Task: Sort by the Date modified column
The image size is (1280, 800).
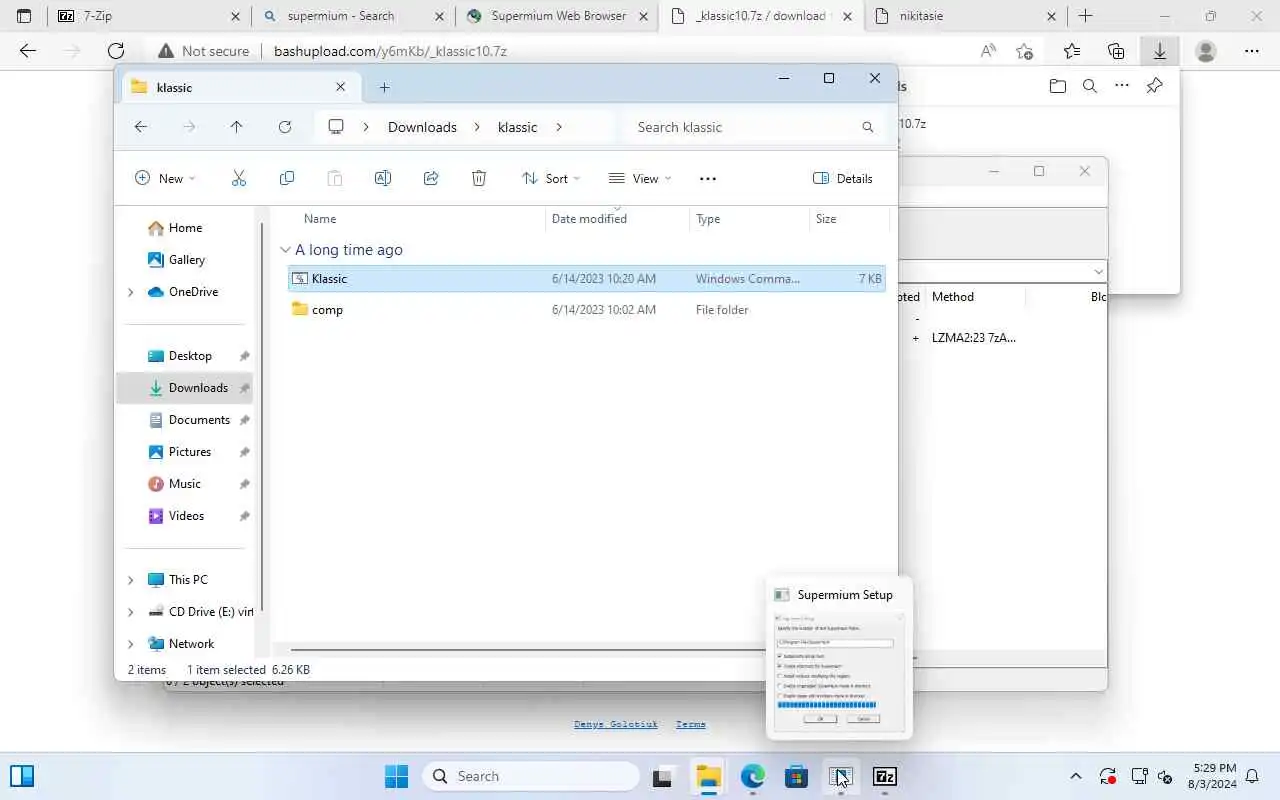Action: pos(589,219)
